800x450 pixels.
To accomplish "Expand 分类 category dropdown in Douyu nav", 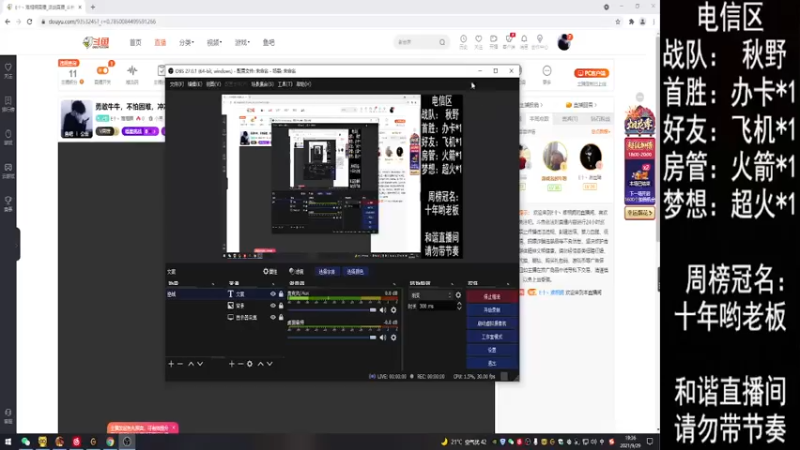I will click(x=186, y=42).
